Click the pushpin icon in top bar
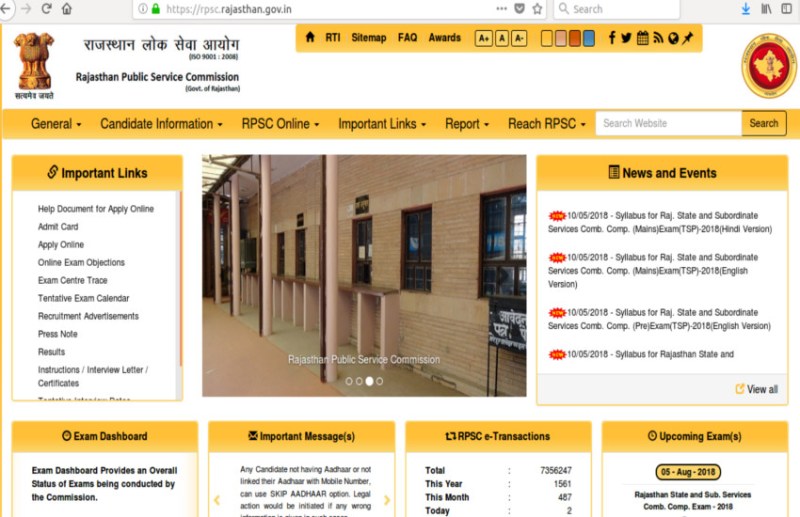The image size is (800, 517). [x=688, y=38]
